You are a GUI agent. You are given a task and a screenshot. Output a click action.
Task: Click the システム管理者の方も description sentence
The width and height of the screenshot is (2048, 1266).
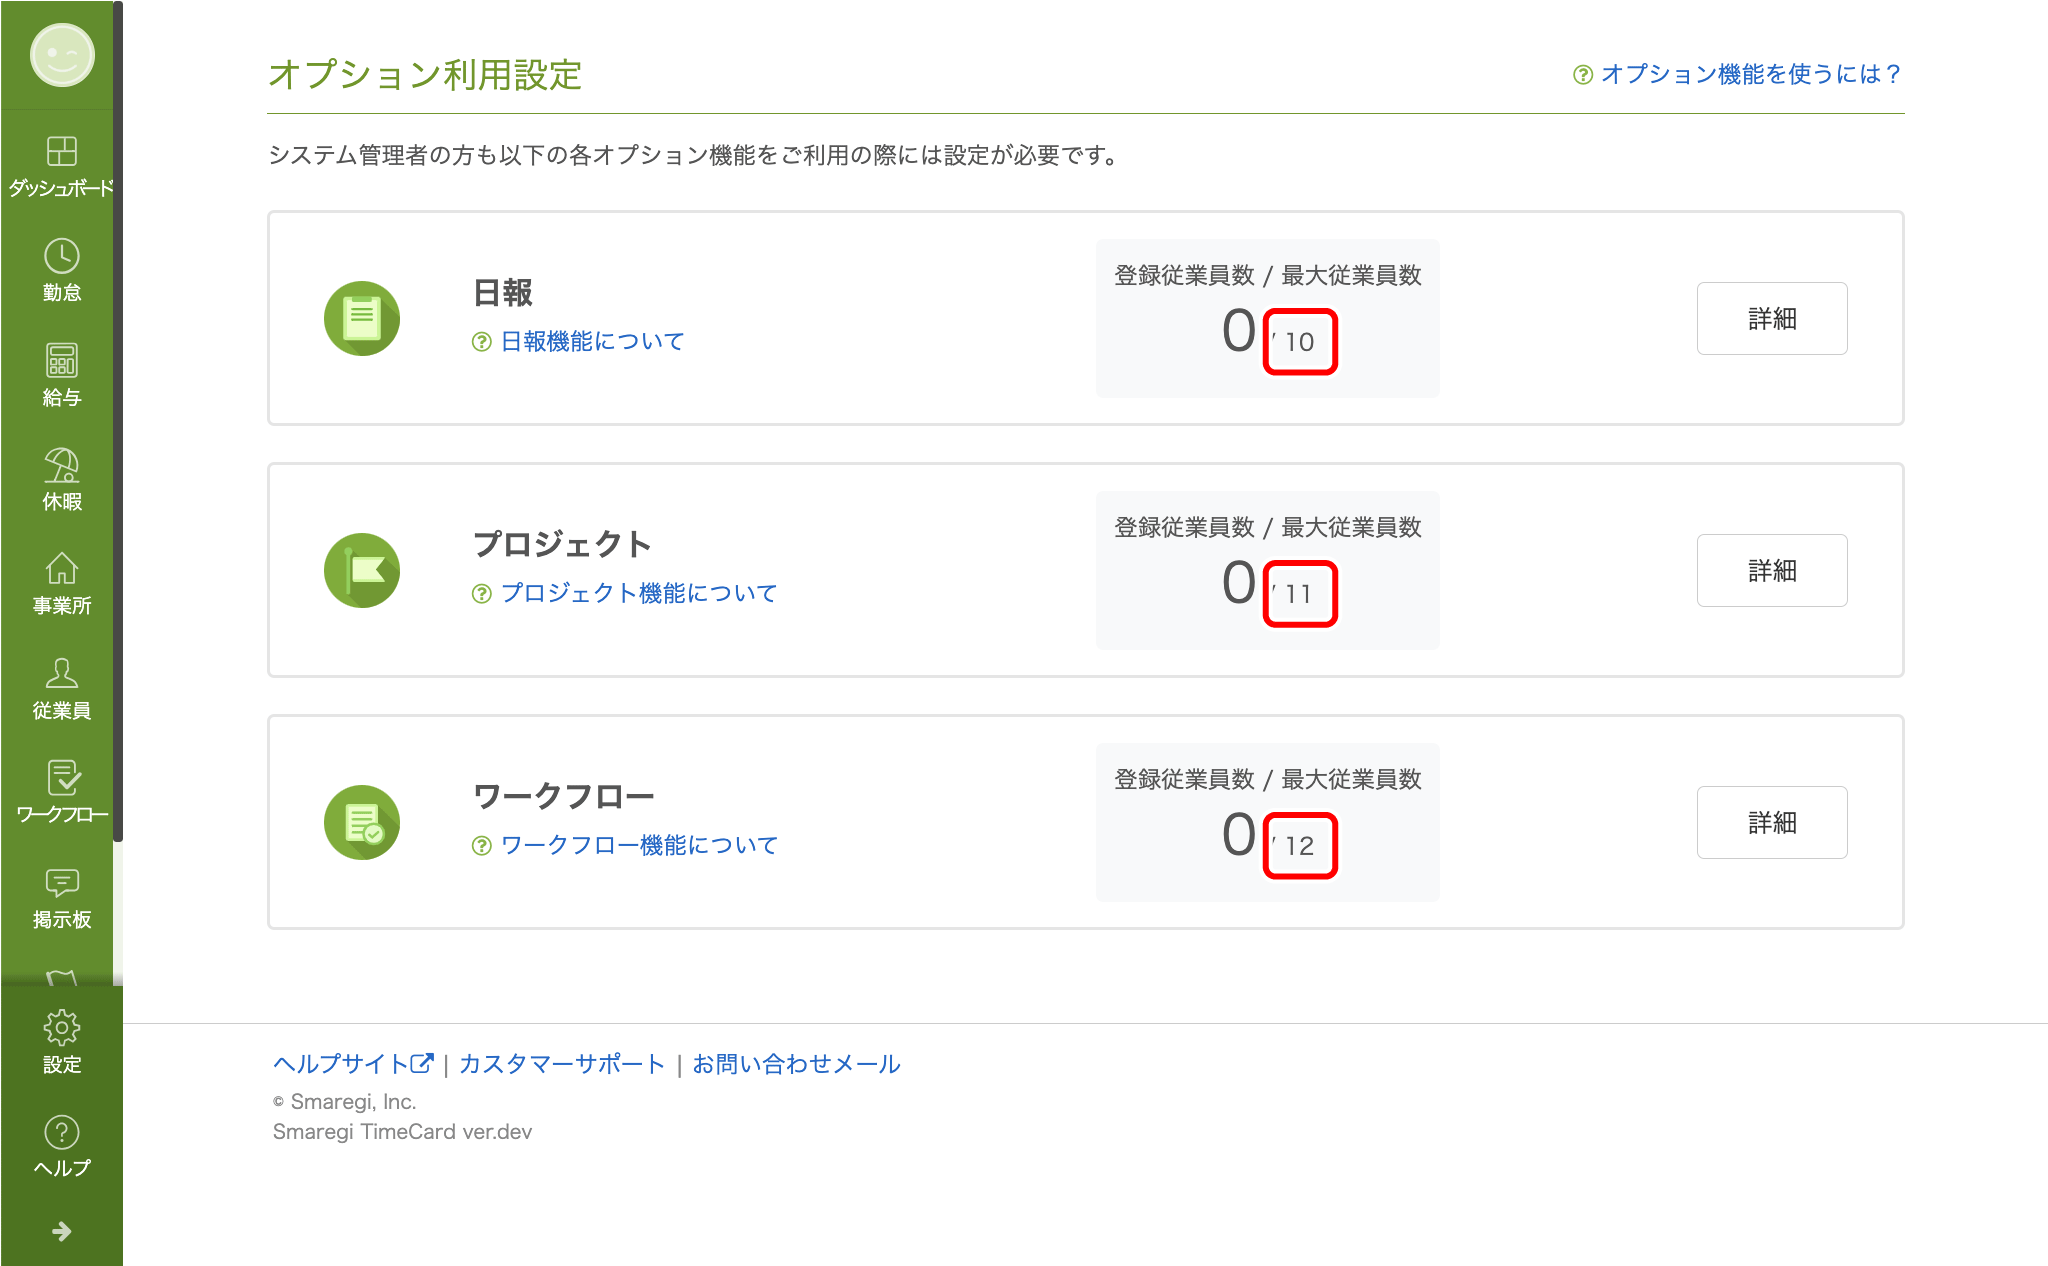(x=695, y=155)
